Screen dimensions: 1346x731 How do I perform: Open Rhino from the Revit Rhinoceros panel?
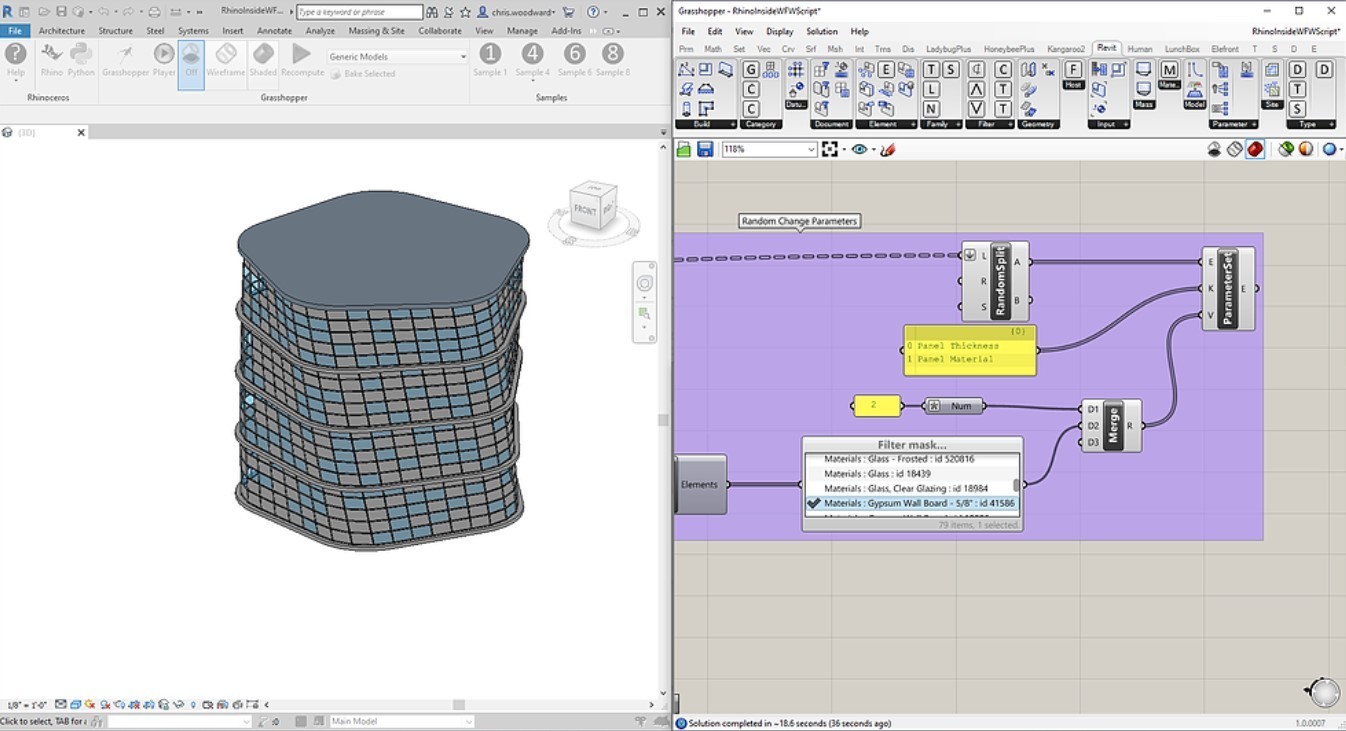[x=51, y=59]
